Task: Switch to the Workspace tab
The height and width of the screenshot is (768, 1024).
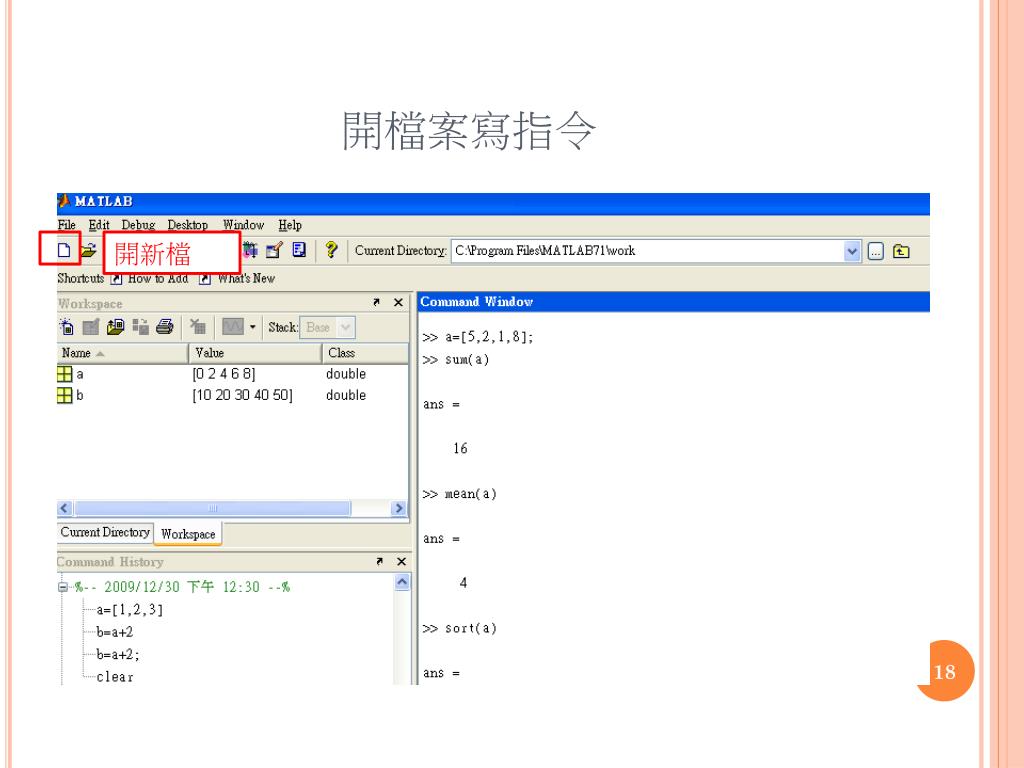Action: point(188,534)
